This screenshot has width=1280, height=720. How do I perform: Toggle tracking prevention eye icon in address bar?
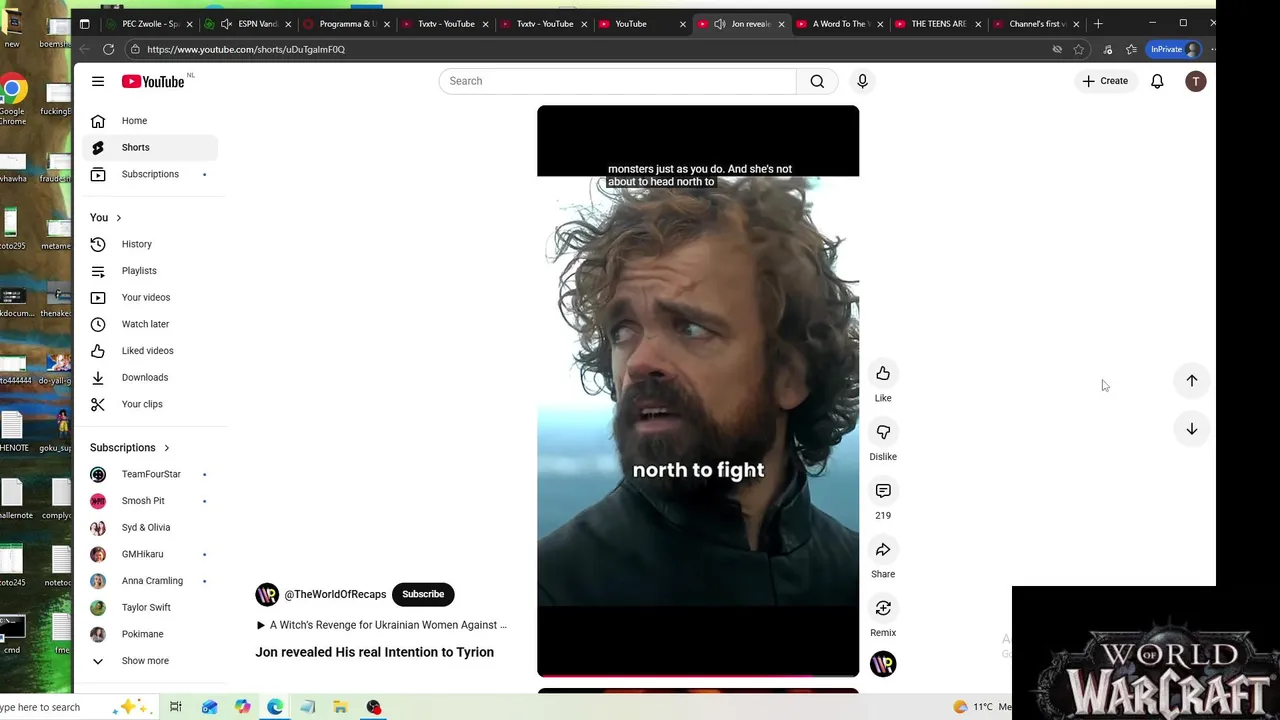tap(1057, 49)
